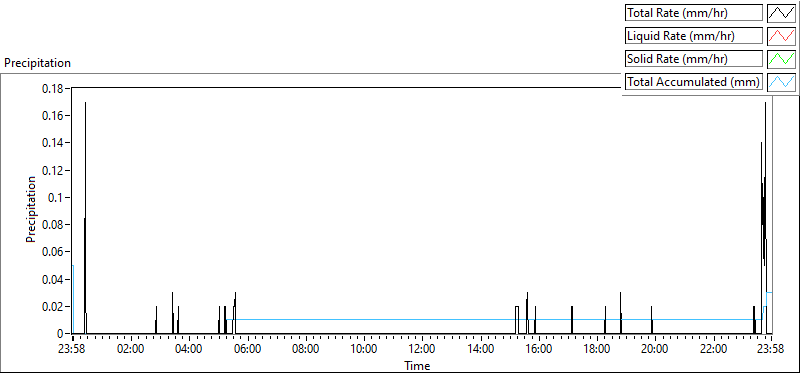800x373 pixels.
Task: Click the 22:00 x-axis time label
Action: [713, 350]
